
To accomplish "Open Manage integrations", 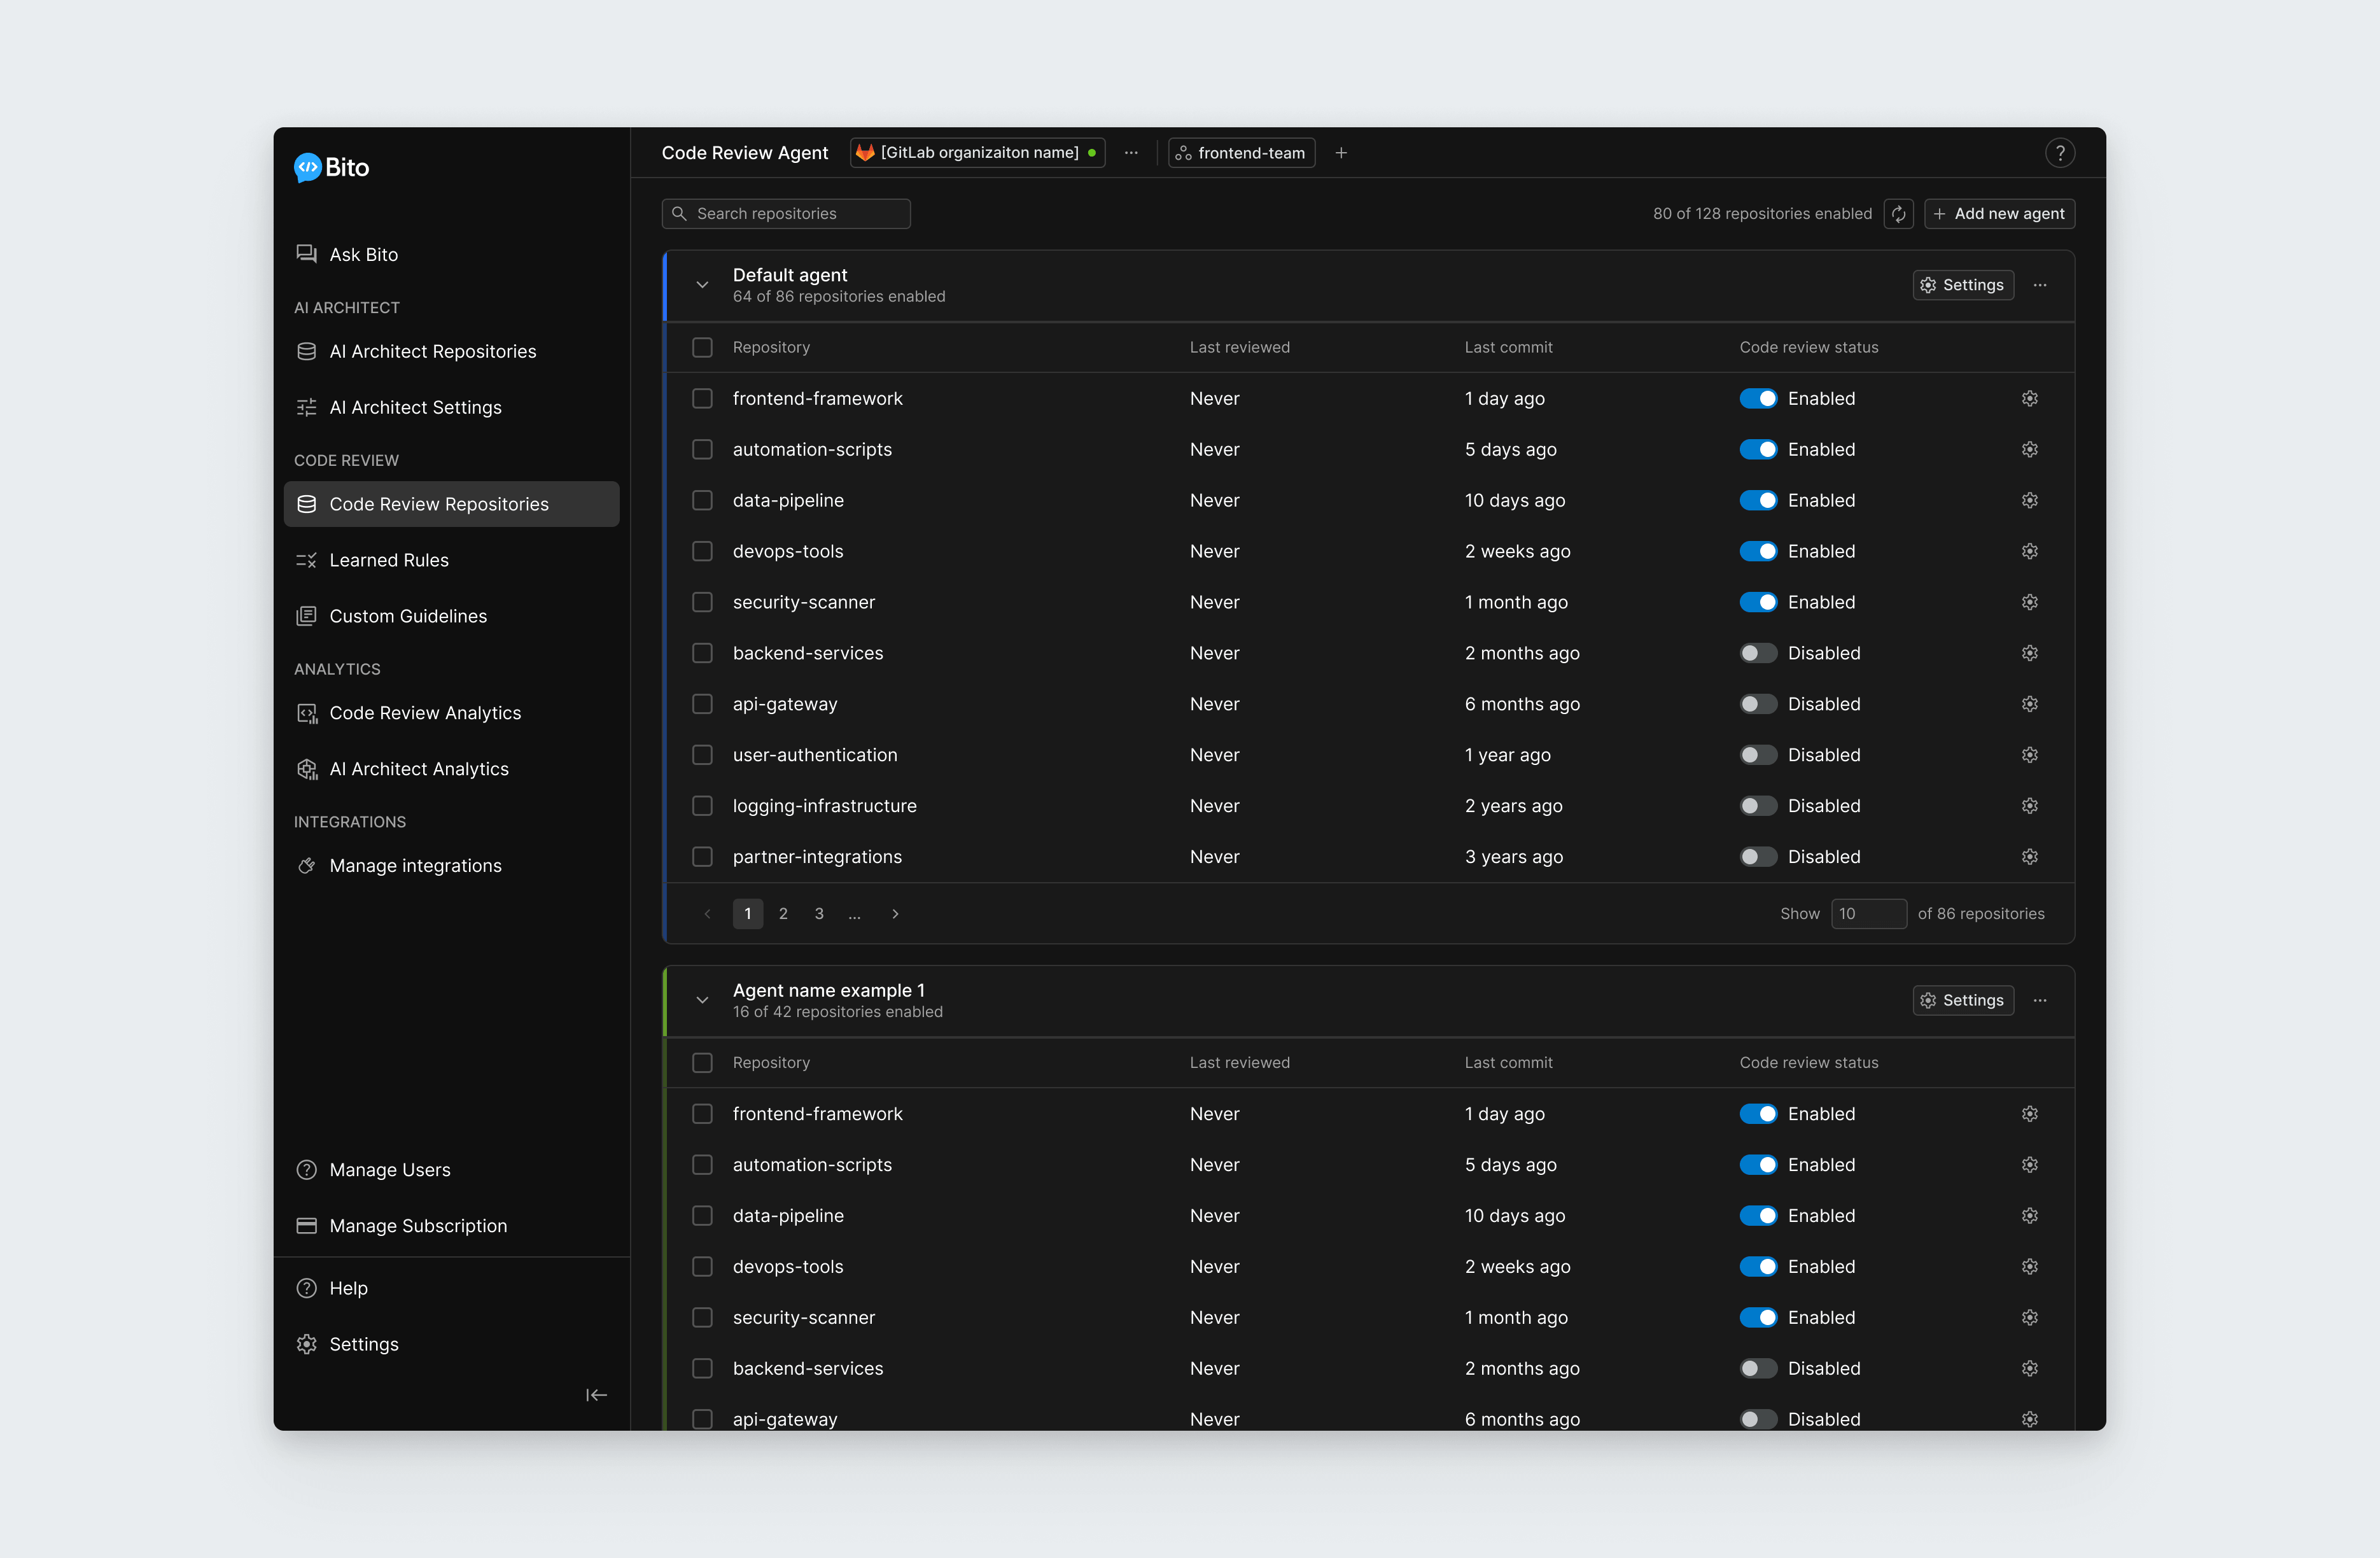I will pos(451,866).
